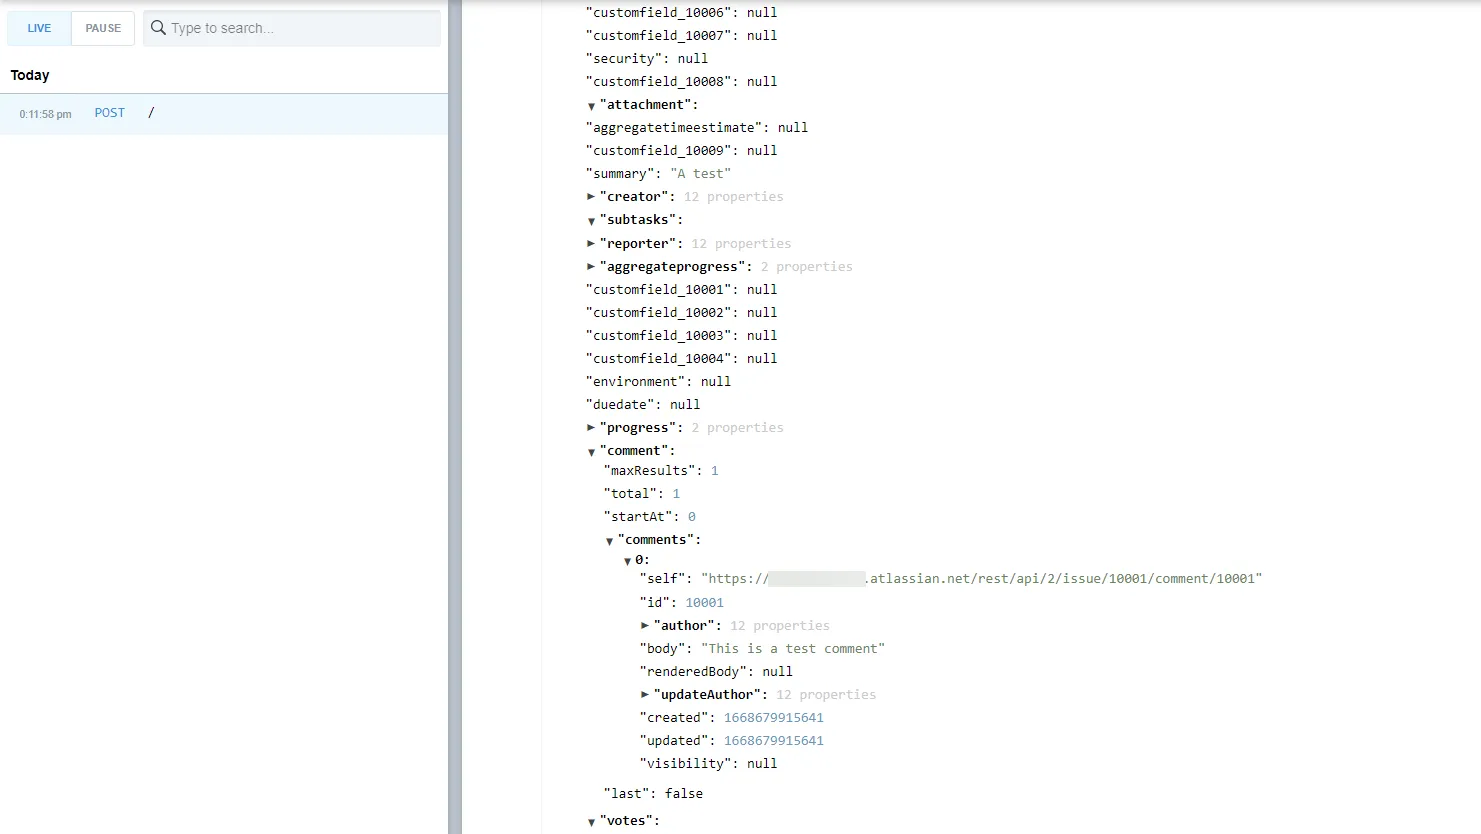Click the "summary" value "A test"

tap(700, 174)
